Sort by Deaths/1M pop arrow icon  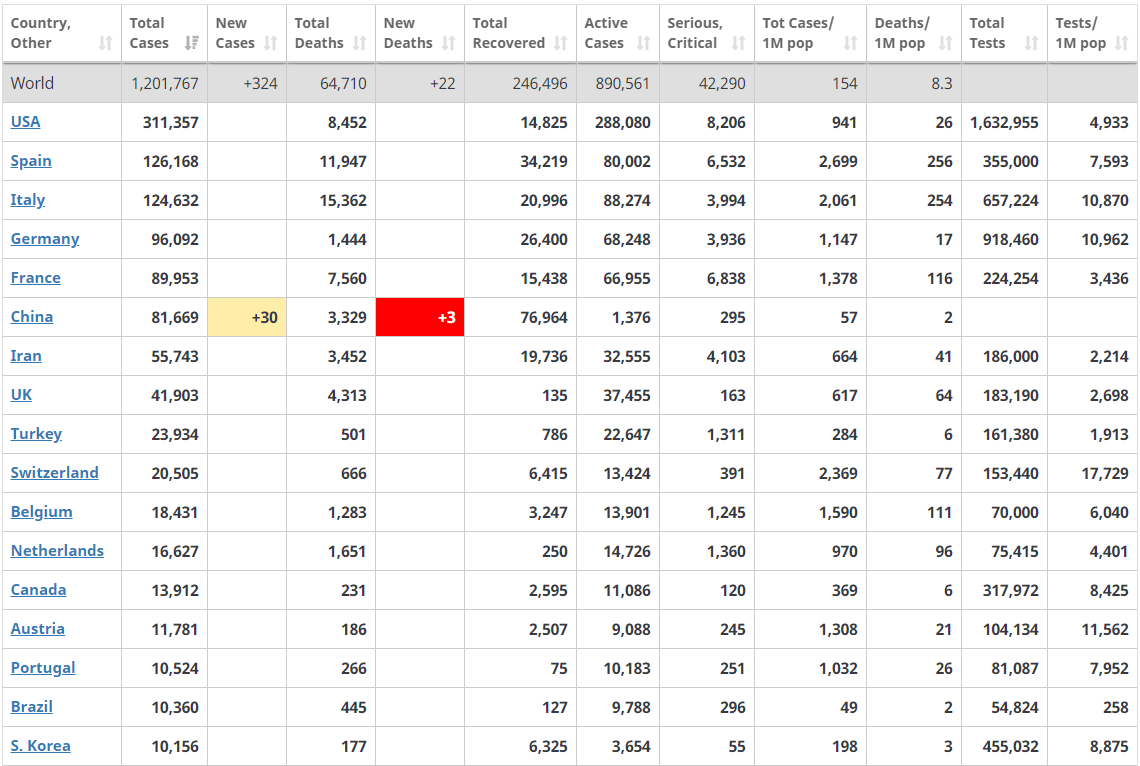[946, 43]
